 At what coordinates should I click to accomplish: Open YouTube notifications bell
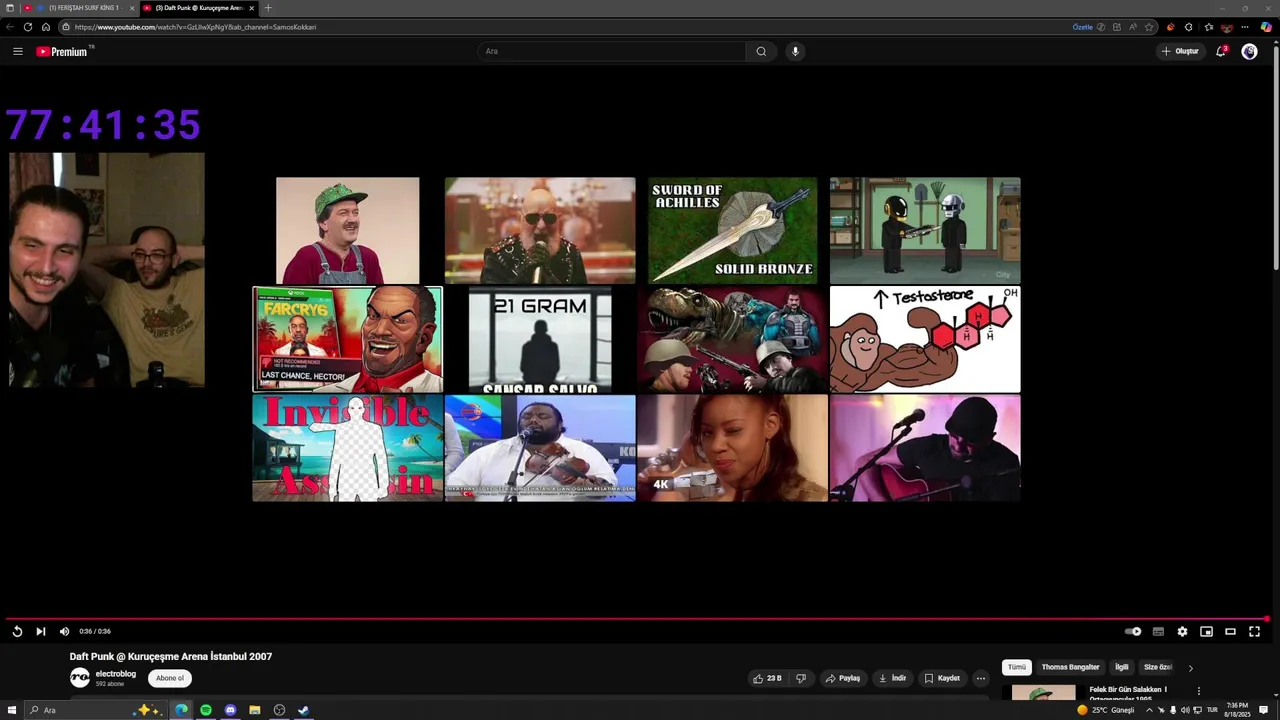click(1221, 51)
